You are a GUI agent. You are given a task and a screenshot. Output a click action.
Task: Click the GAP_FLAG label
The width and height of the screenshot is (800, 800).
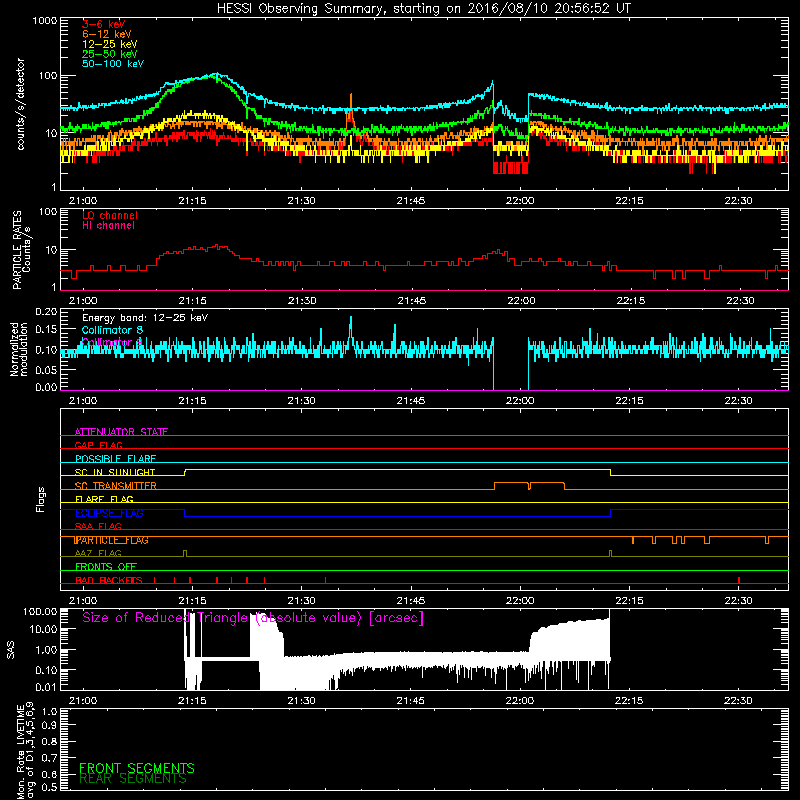pos(98,445)
